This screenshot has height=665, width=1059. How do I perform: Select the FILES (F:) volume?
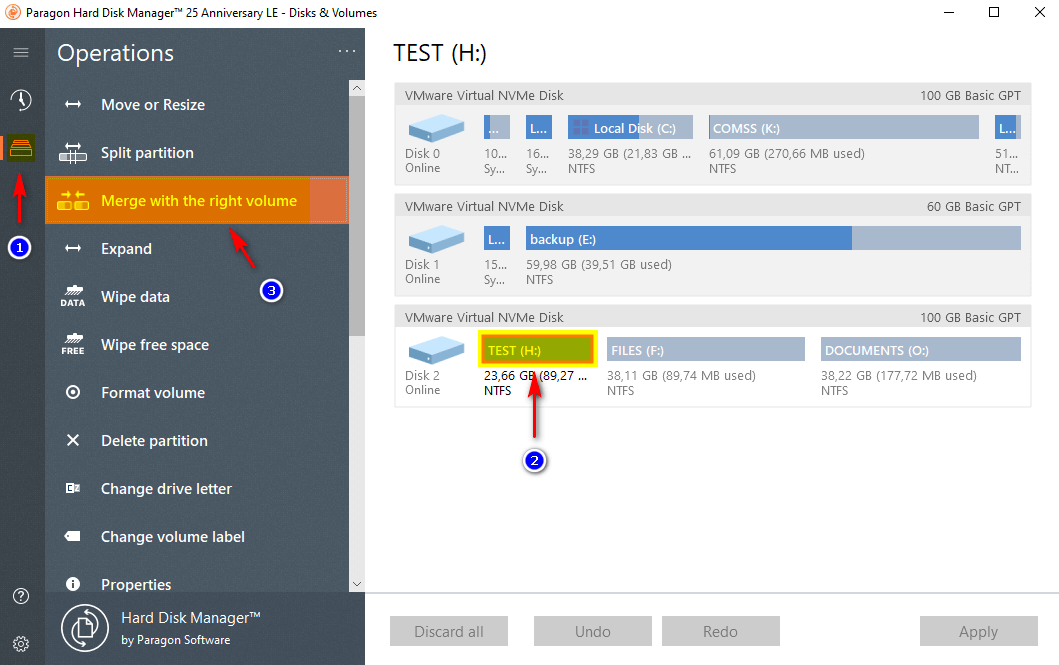[x=706, y=350]
